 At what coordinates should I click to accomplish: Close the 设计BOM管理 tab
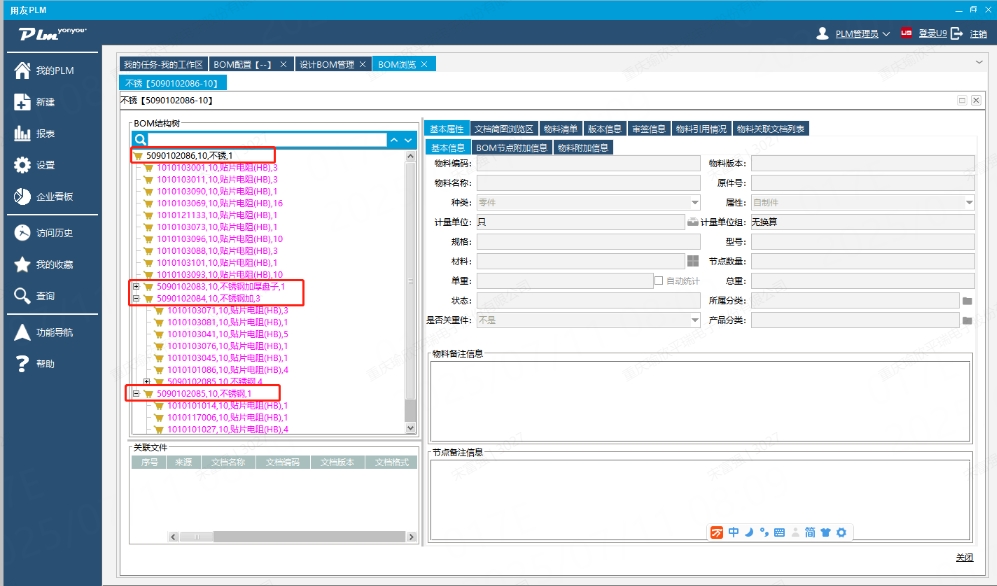pos(363,64)
